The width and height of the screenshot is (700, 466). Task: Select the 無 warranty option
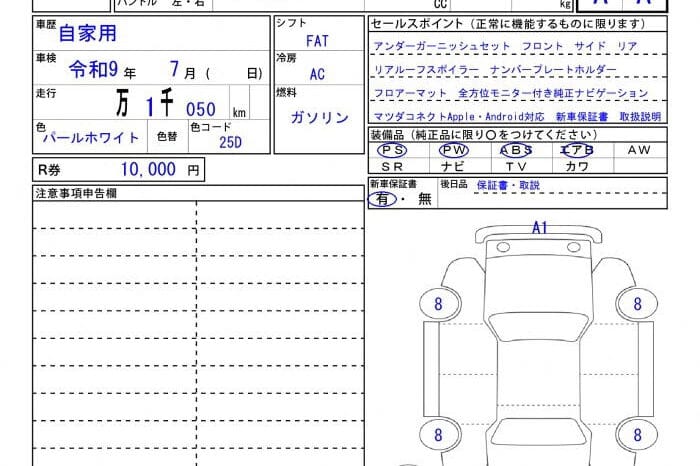tap(425, 199)
